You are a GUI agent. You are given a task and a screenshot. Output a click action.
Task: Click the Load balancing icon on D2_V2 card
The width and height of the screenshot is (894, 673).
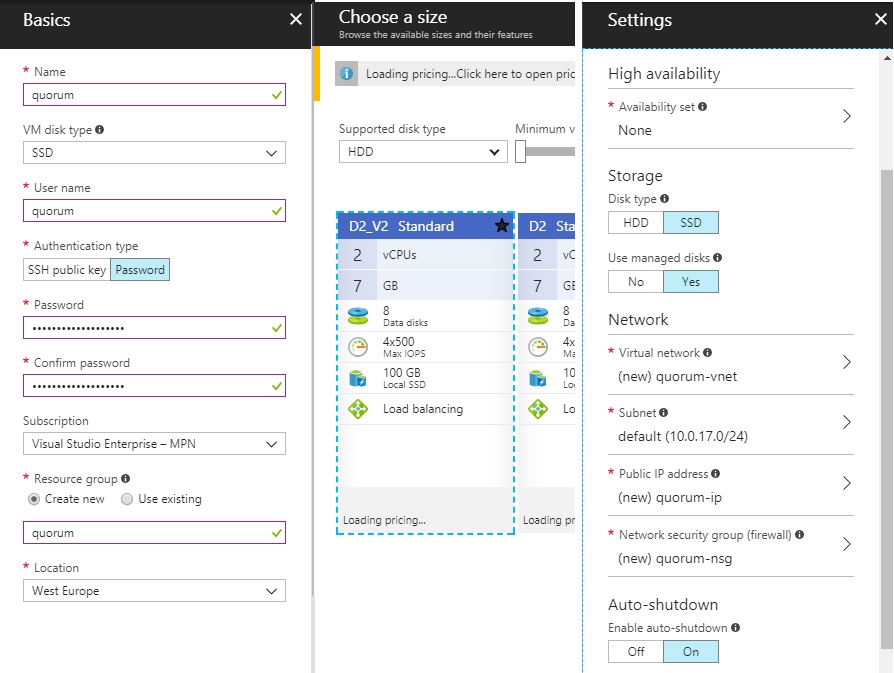point(358,408)
